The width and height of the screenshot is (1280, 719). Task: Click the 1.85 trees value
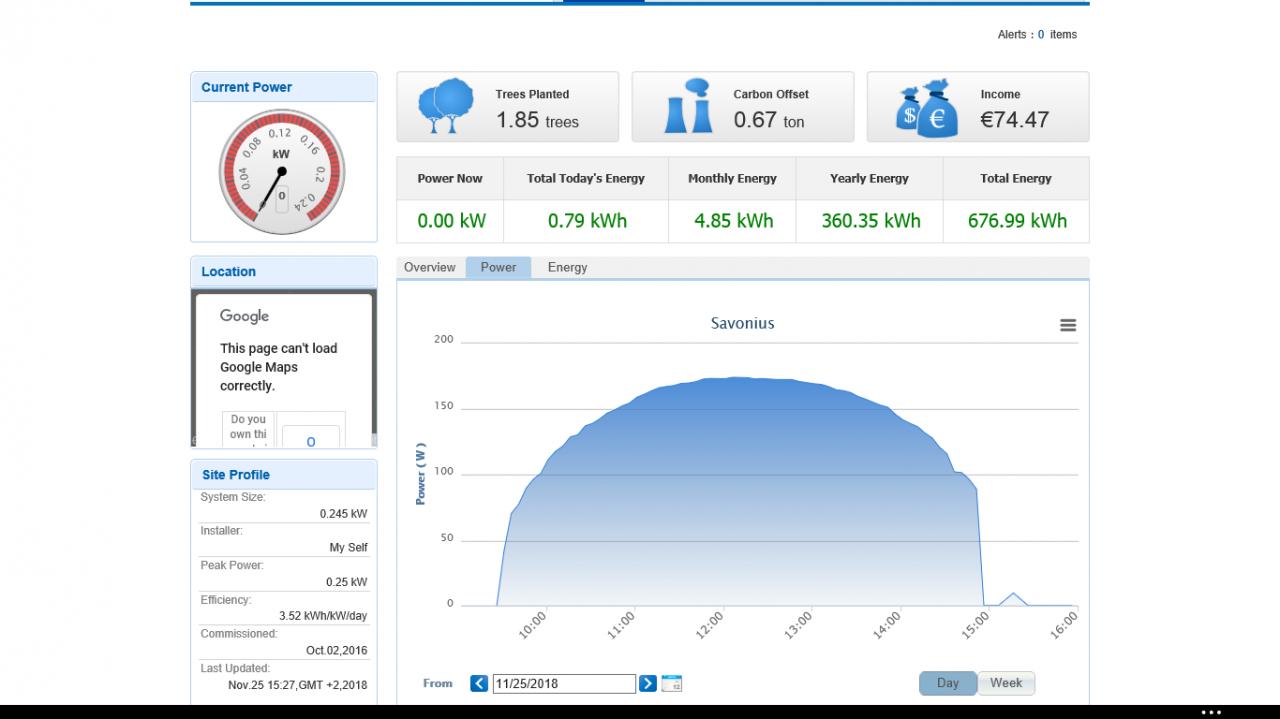(x=537, y=121)
